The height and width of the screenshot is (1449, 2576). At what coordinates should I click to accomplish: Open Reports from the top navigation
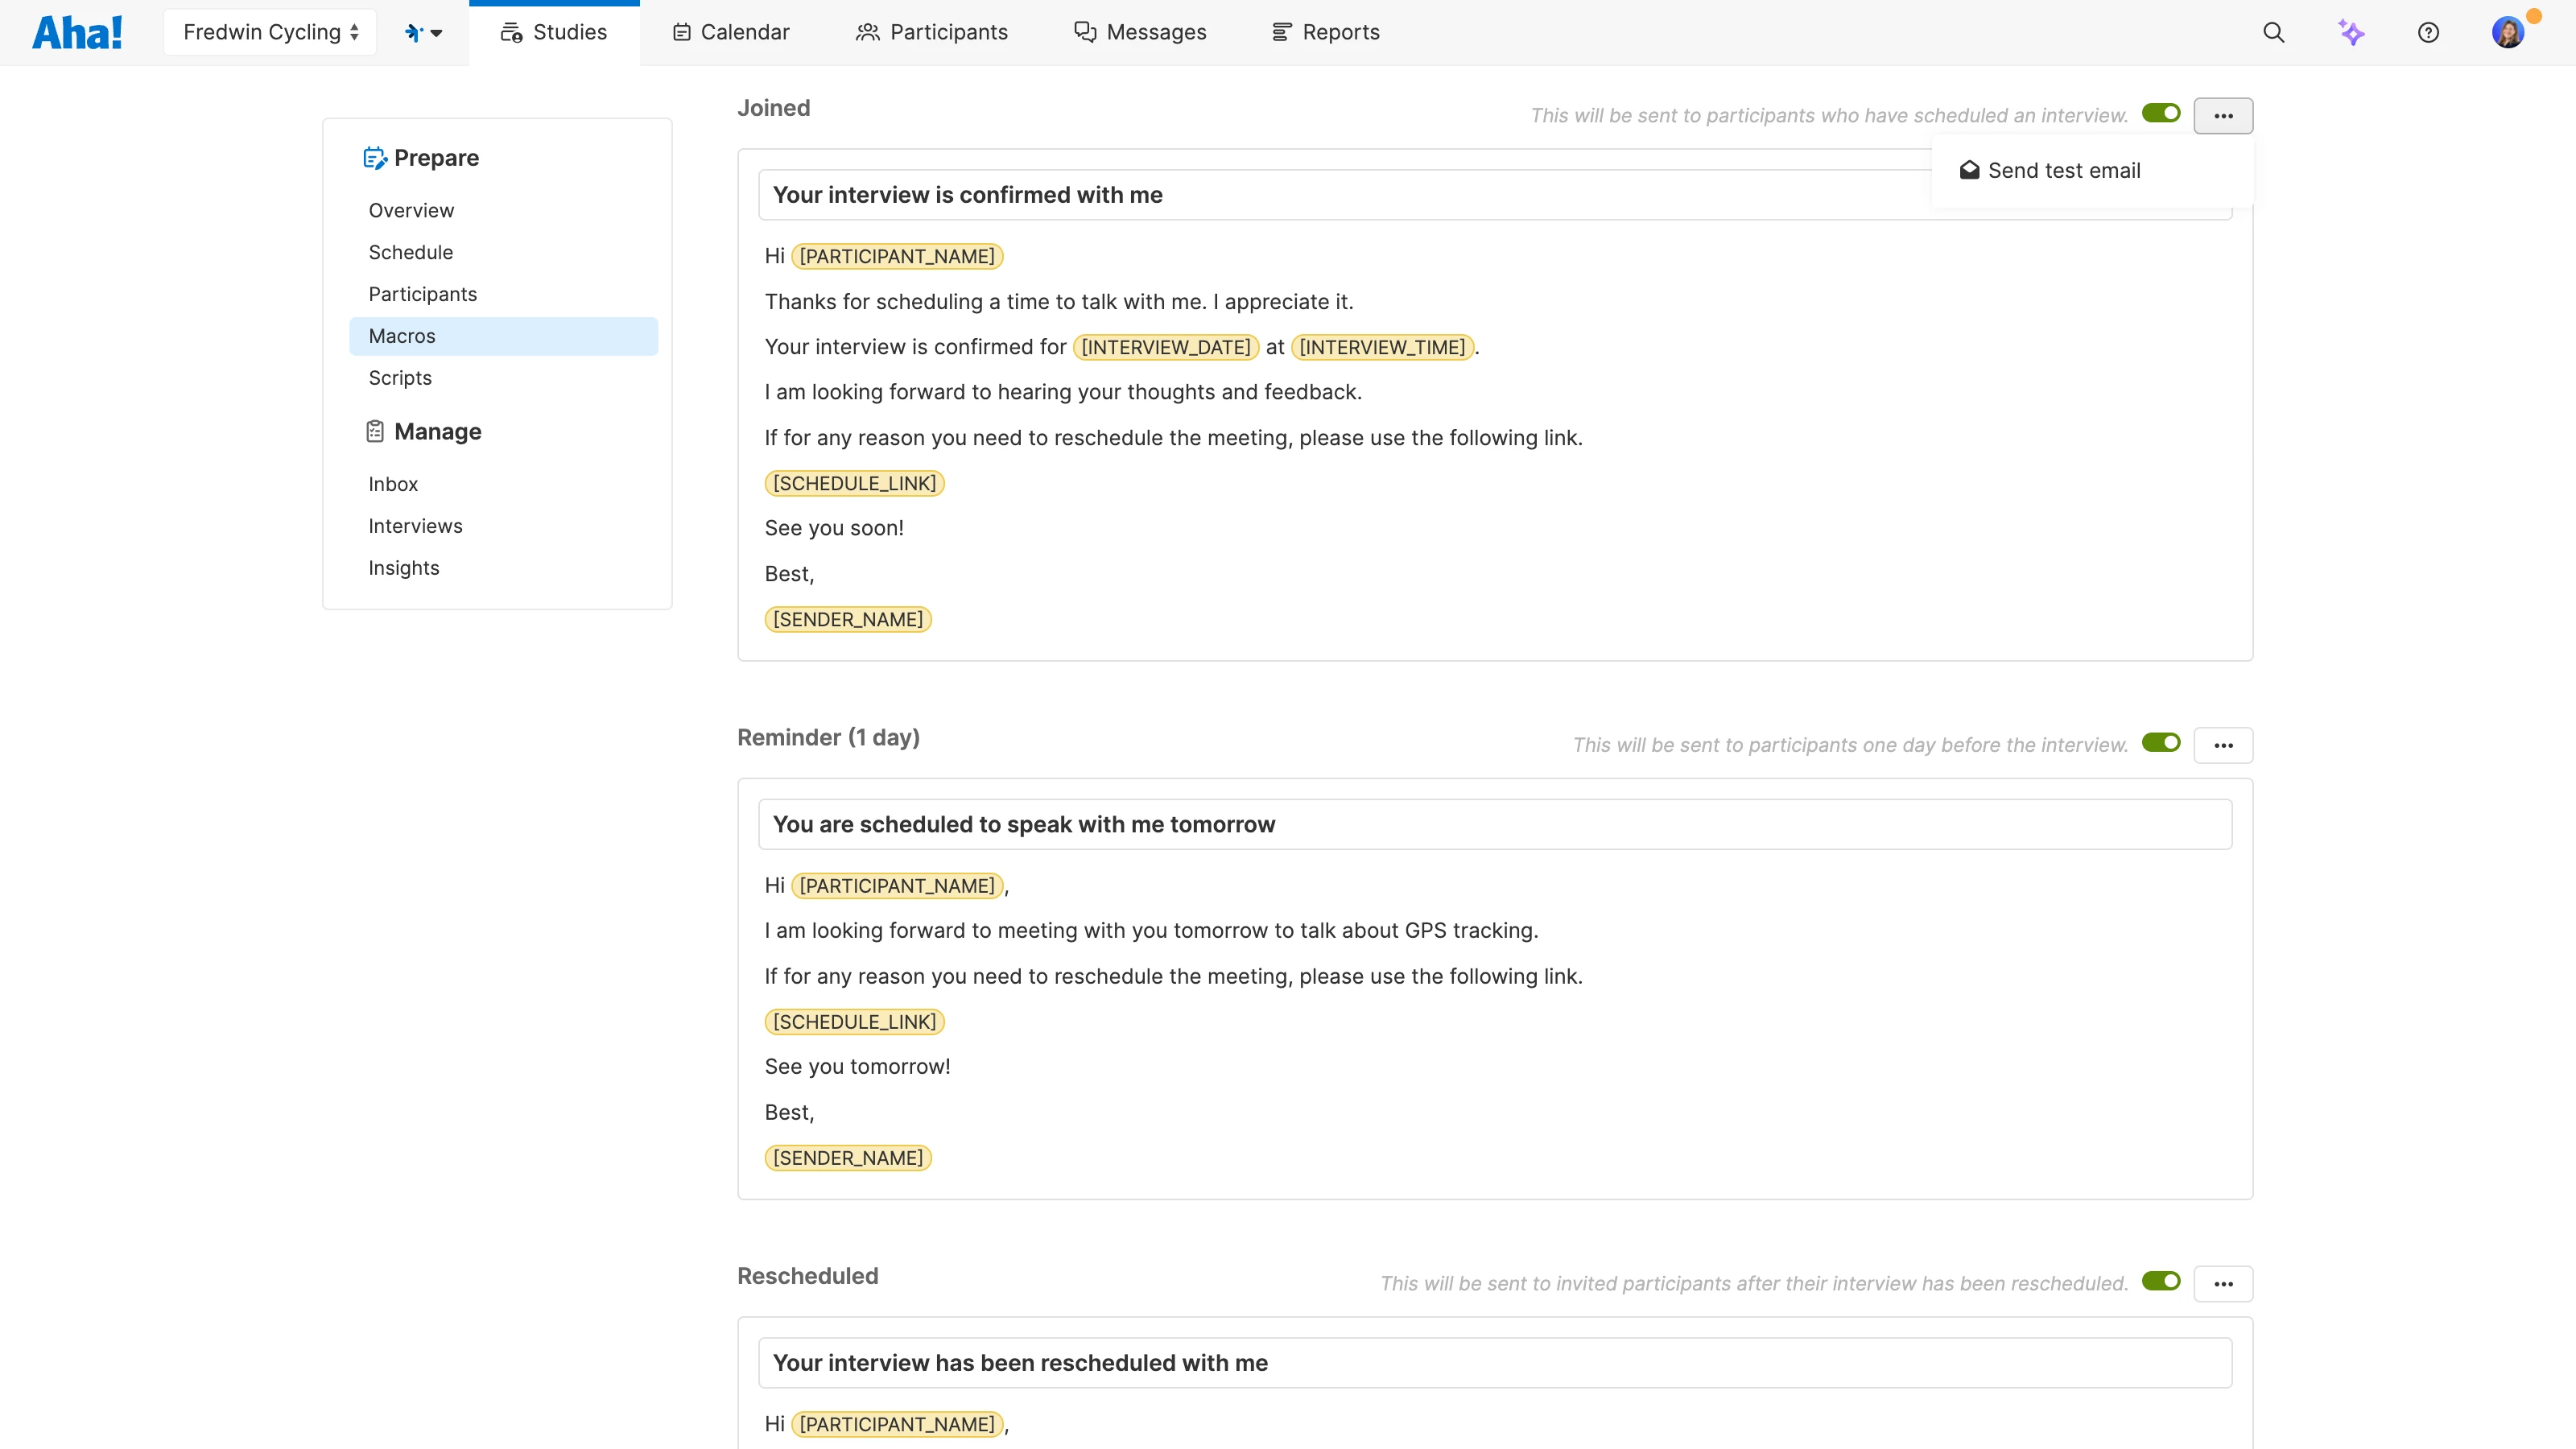1325,31
